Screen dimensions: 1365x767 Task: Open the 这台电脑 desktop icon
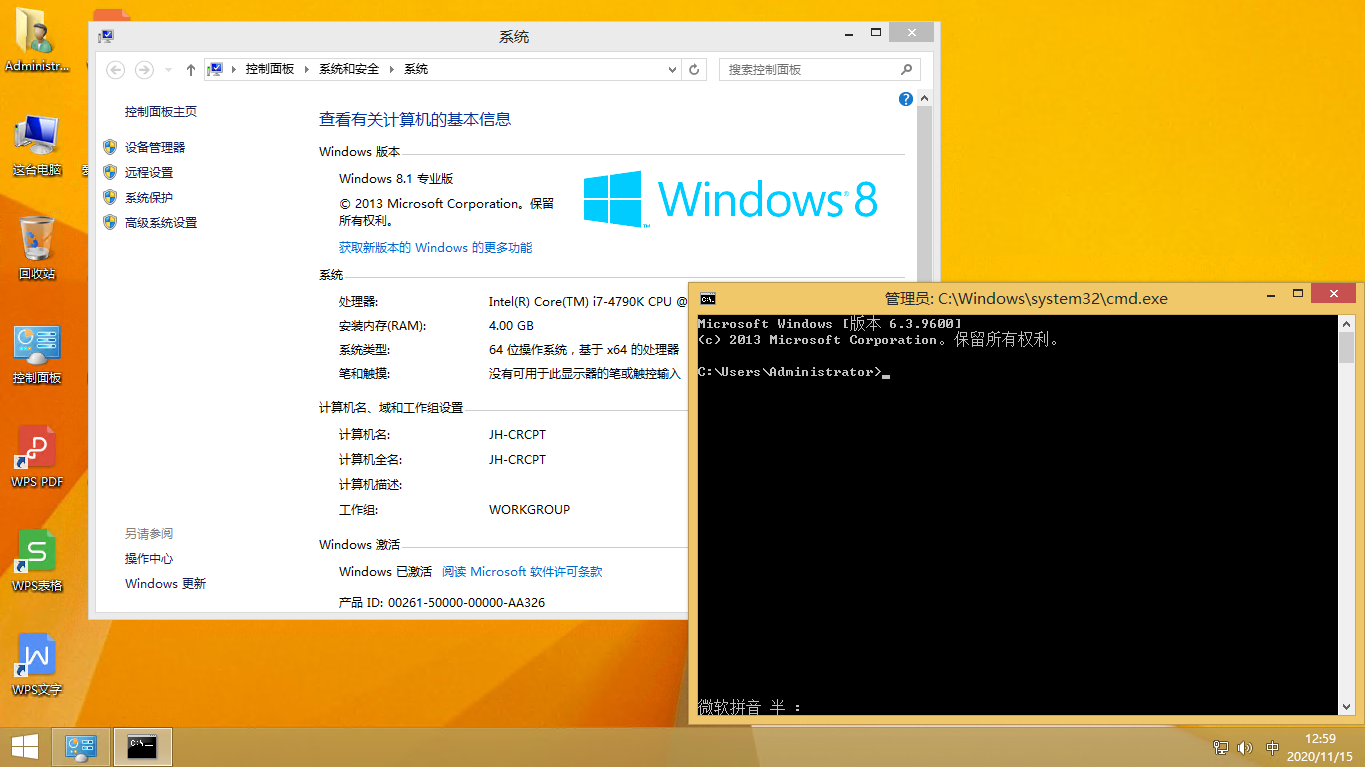point(37,146)
